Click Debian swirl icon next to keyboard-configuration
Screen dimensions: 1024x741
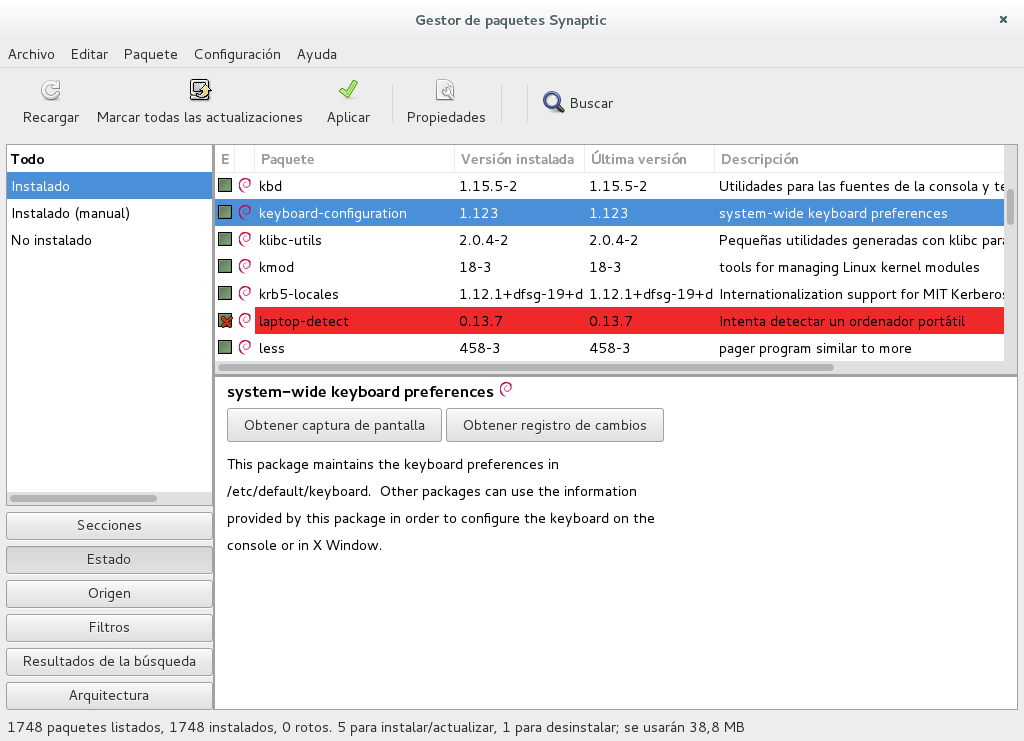click(x=245, y=212)
